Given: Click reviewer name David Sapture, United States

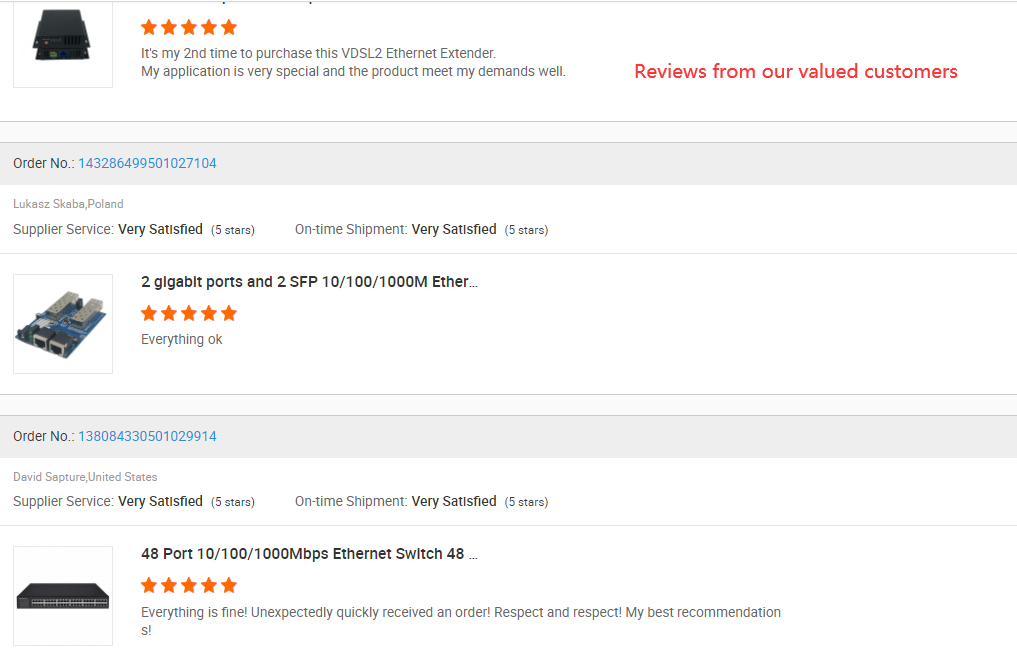Looking at the screenshot, I should (85, 477).
